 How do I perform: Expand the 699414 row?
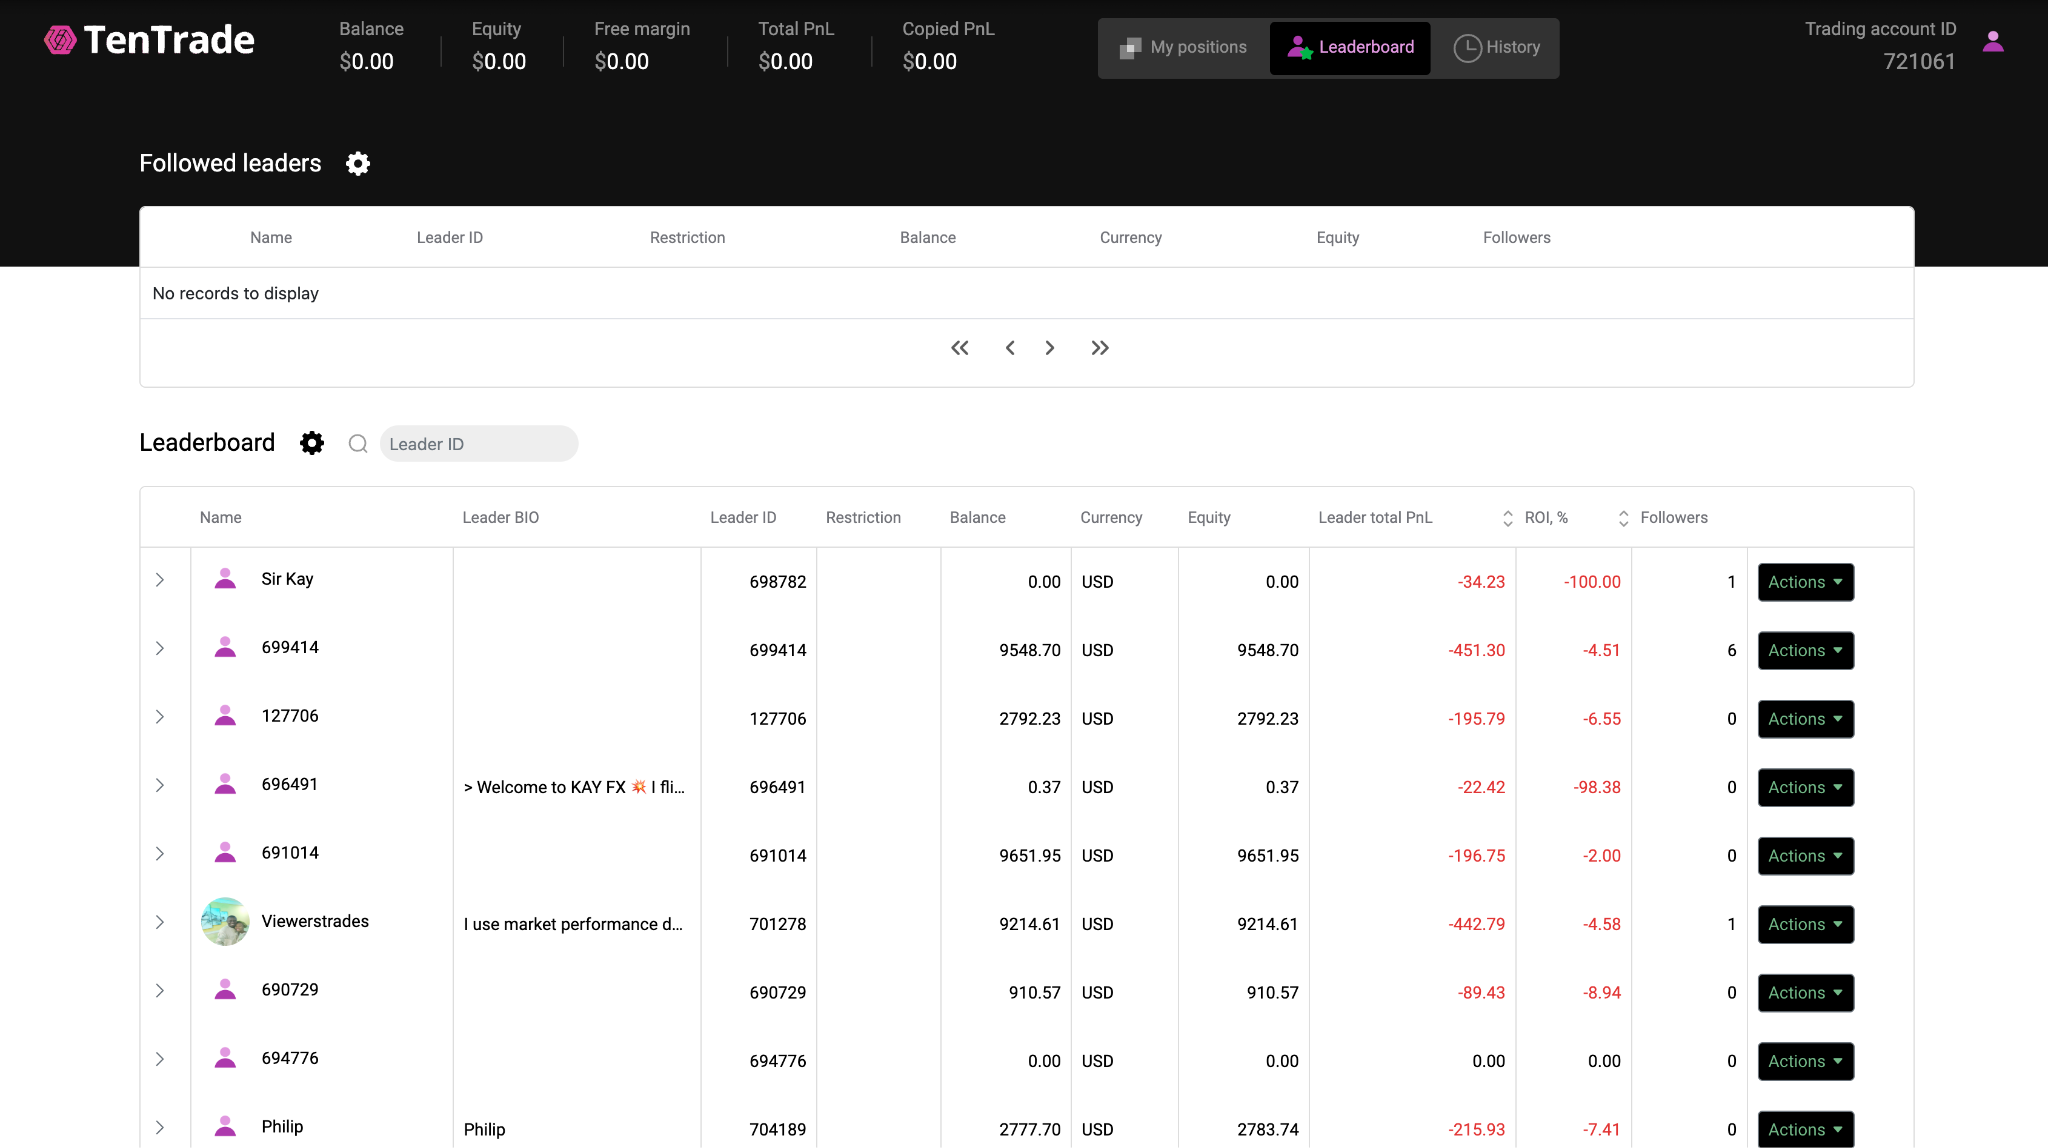160,648
